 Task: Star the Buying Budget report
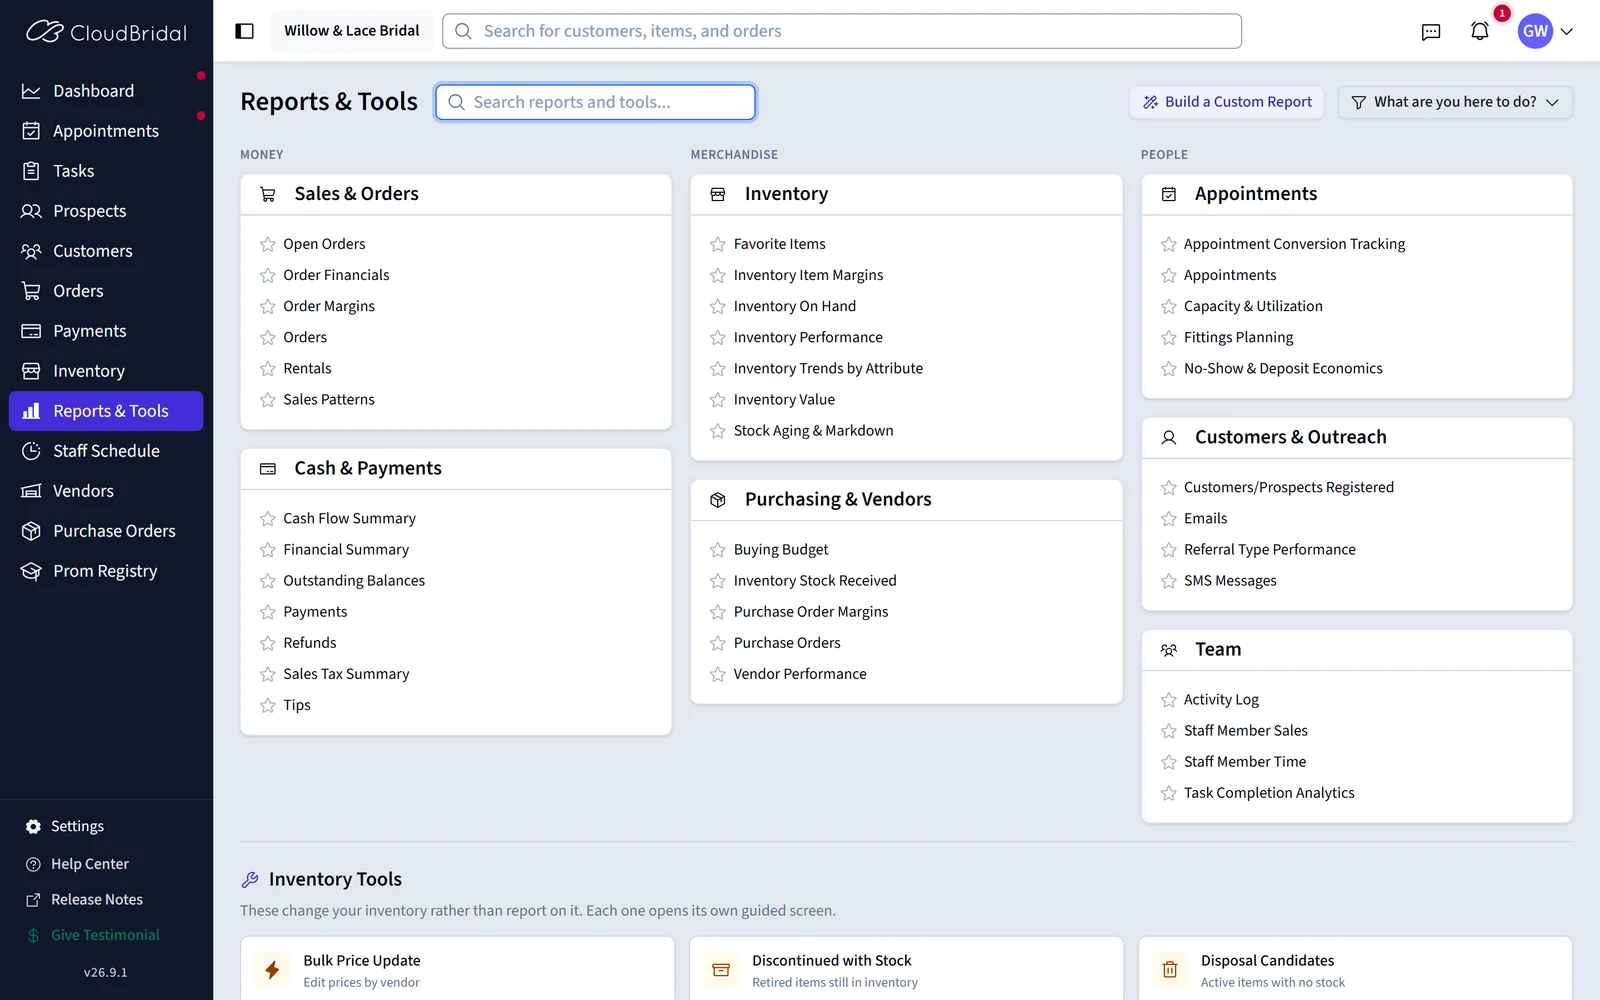point(718,550)
